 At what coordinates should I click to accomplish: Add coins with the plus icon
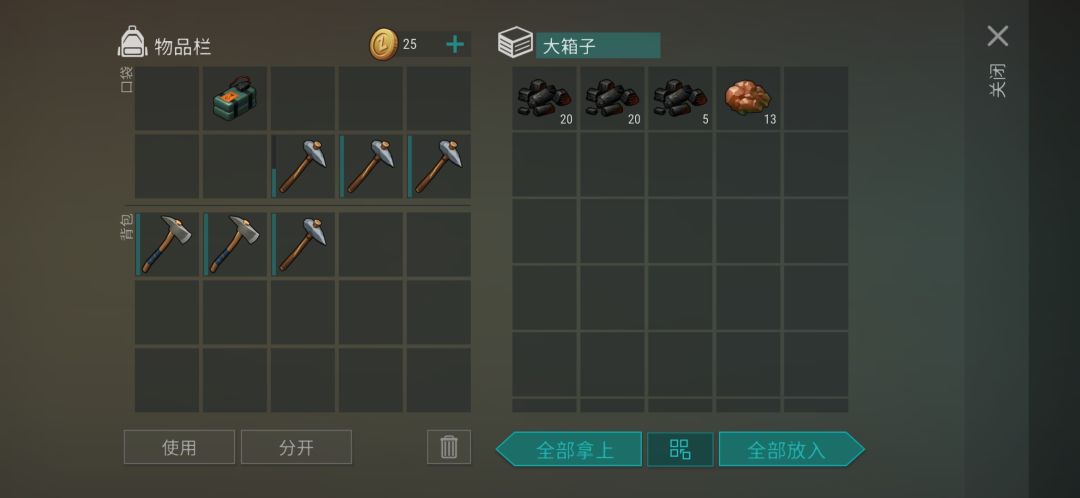pyautogui.click(x=455, y=45)
